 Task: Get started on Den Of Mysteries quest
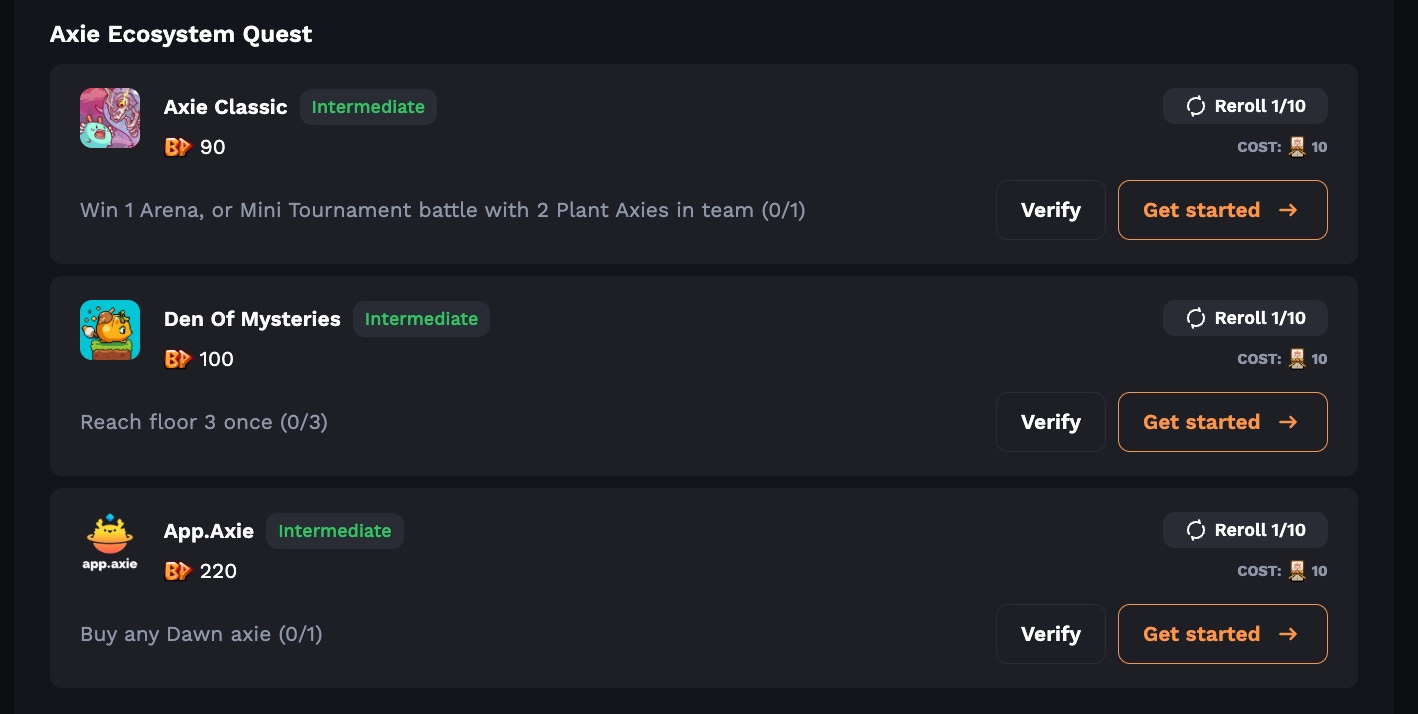pyautogui.click(x=1223, y=422)
